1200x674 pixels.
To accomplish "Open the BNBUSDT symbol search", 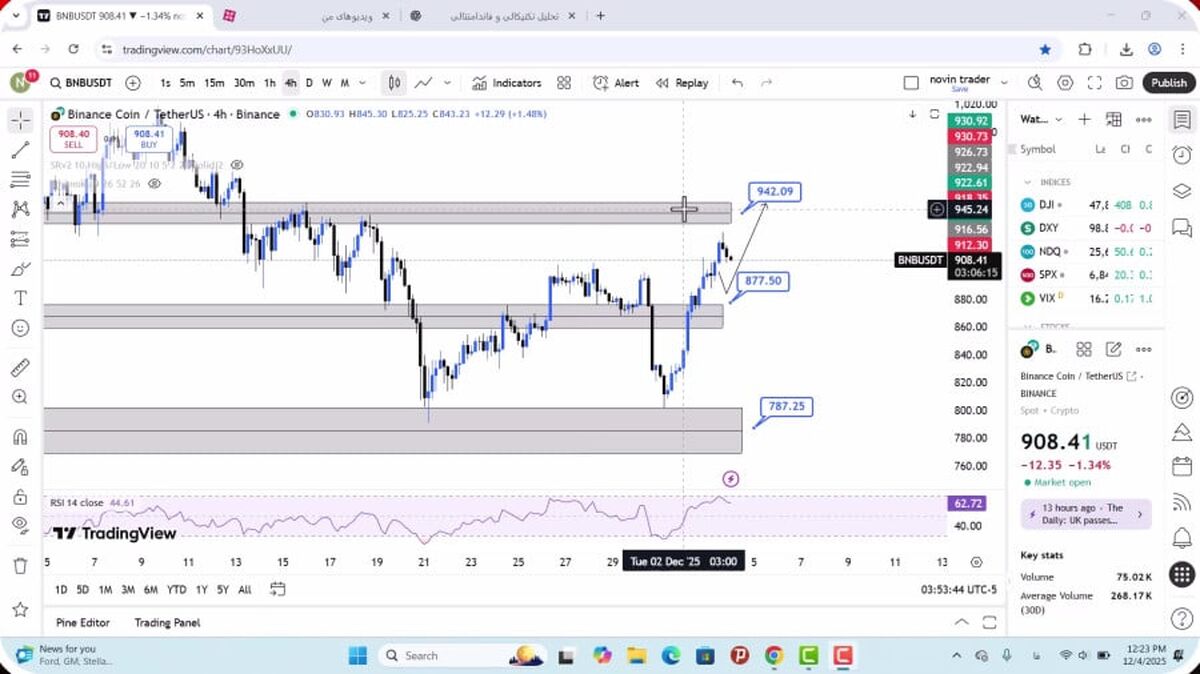I will pyautogui.click(x=81, y=83).
